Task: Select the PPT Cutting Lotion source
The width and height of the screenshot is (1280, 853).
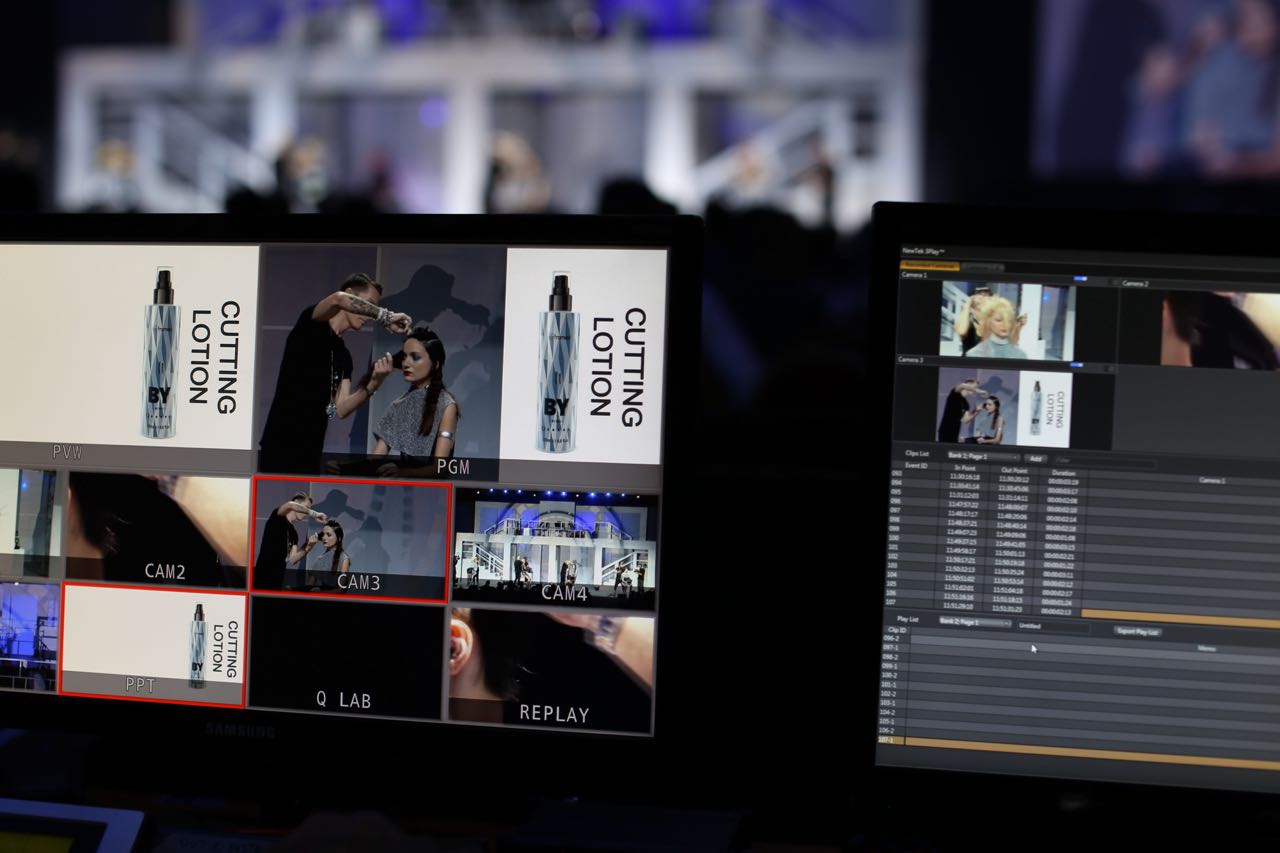Action: click(153, 645)
